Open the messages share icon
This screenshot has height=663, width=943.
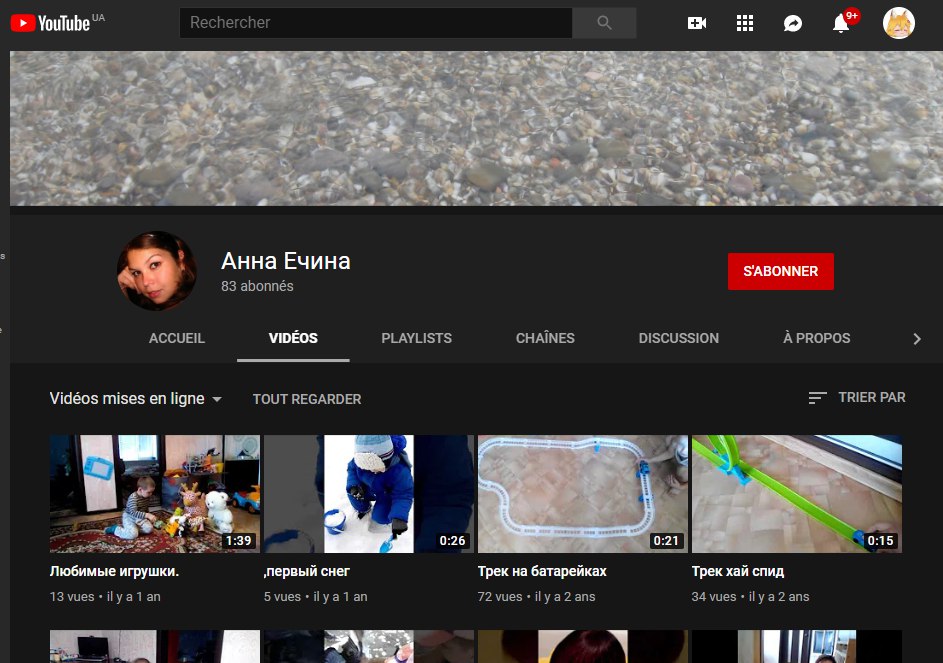[x=793, y=23]
